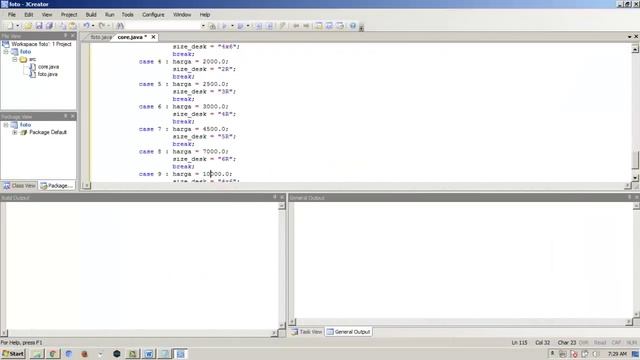Open the Tools menu
640x360 pixels.
127,15
